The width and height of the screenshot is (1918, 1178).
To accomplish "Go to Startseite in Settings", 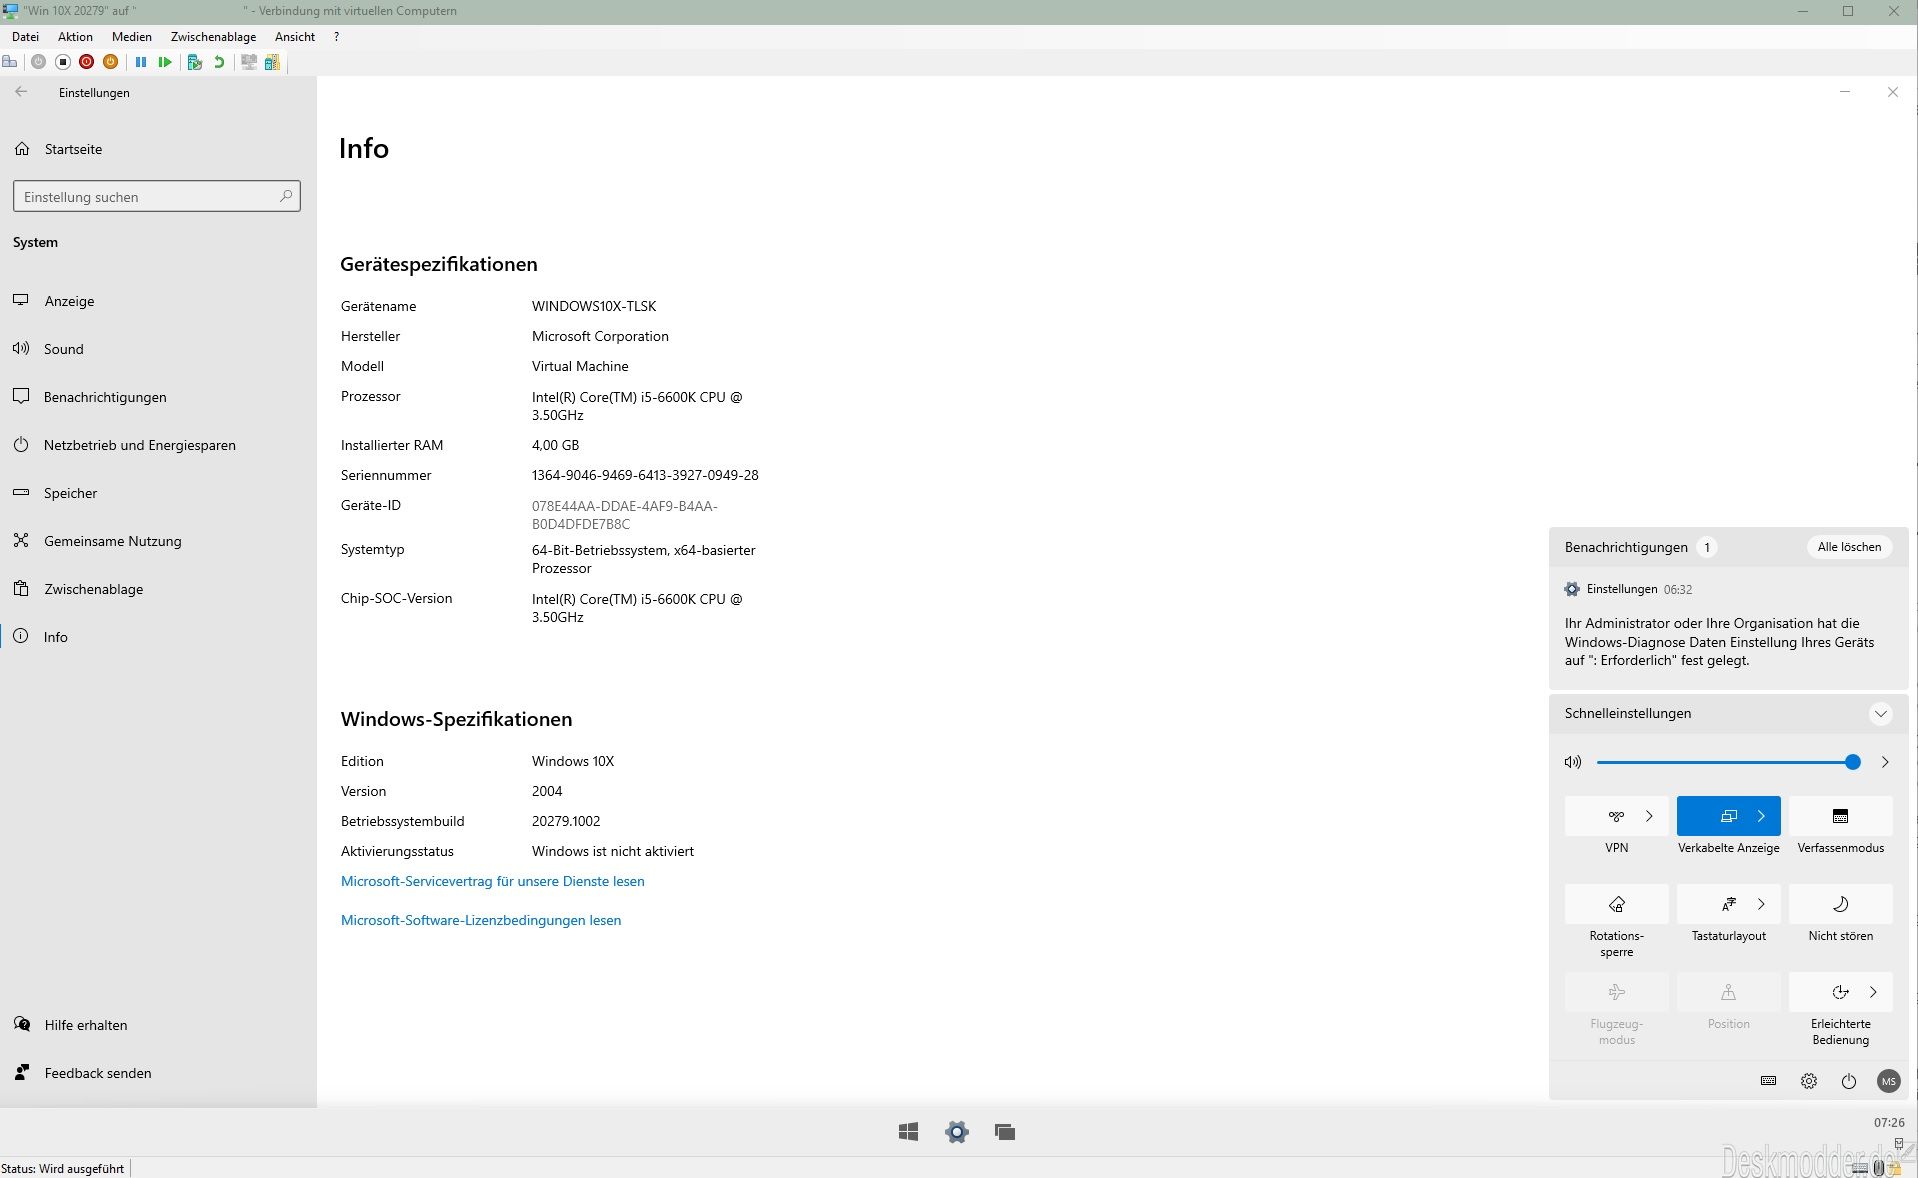I will (73, 149).
